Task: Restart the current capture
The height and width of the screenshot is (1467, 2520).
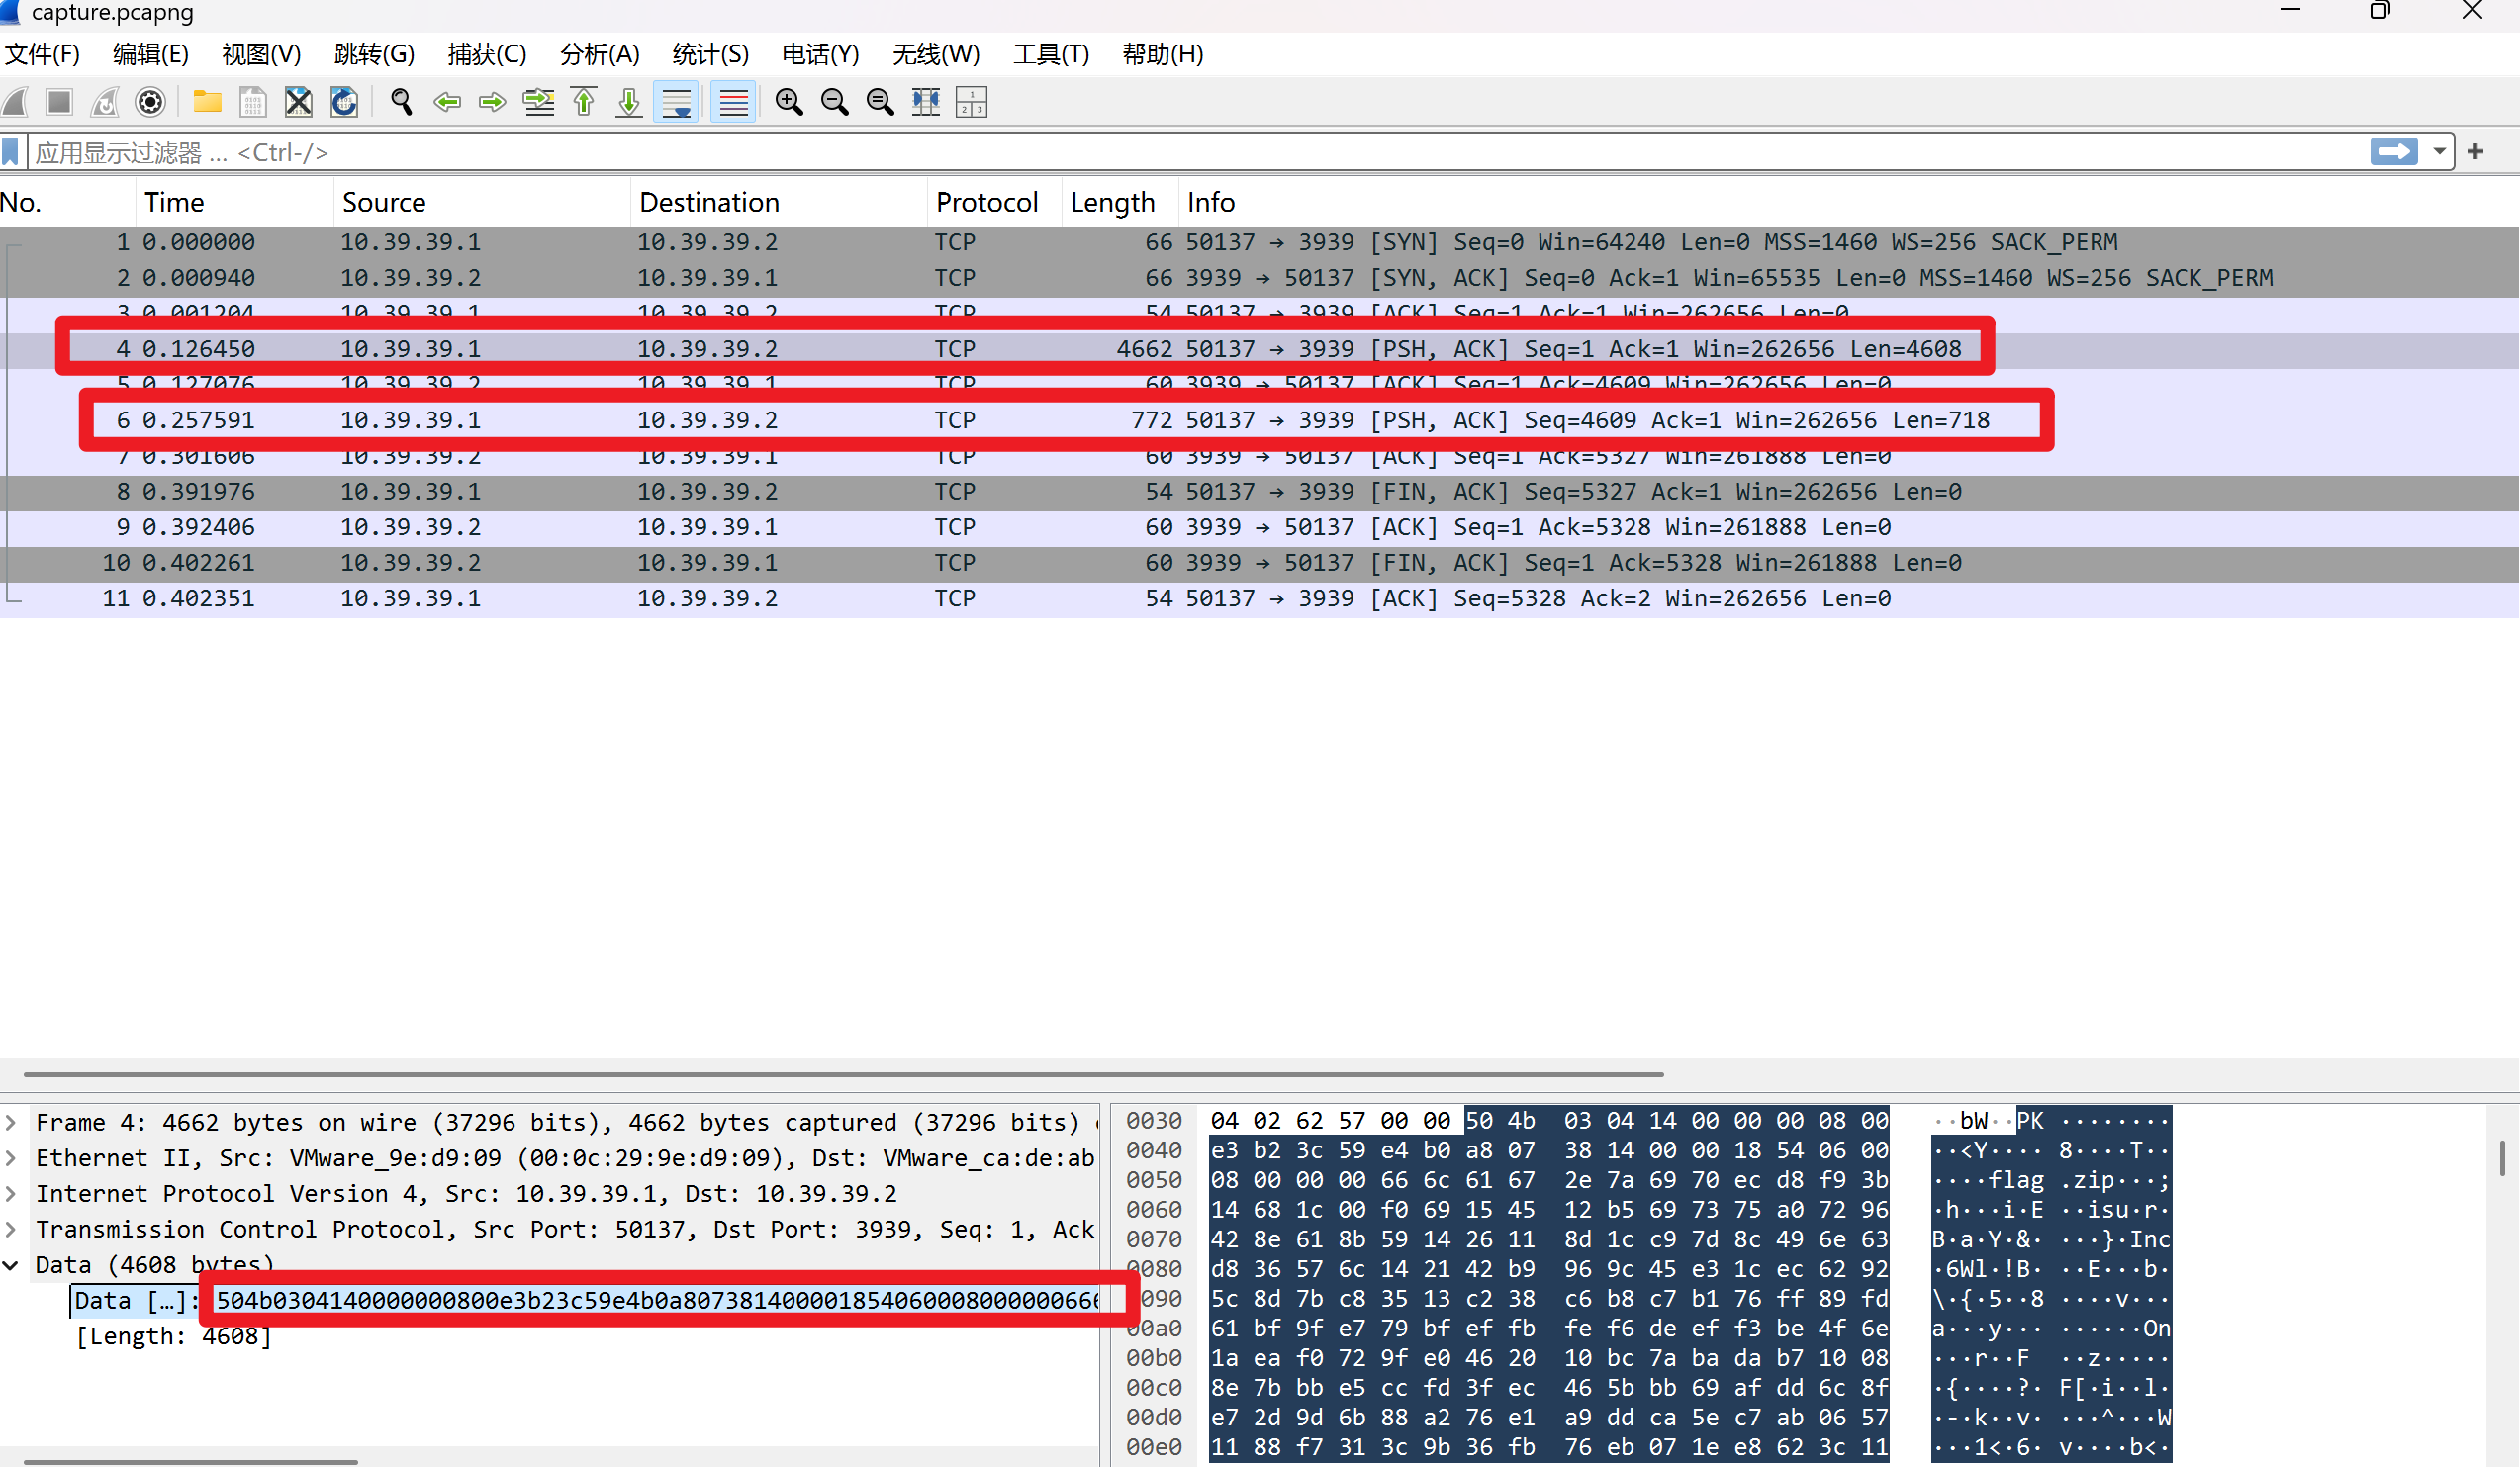Action: [x=105, y=102]
